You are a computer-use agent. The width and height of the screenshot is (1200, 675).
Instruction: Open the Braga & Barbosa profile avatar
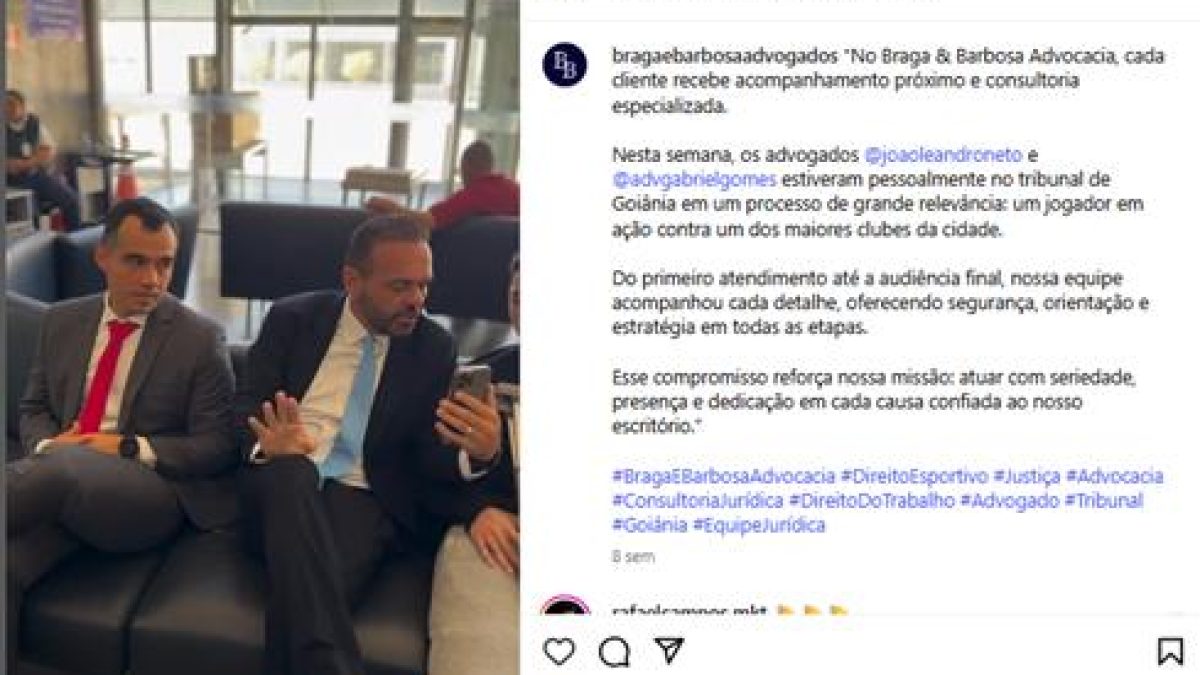[564, 65]
